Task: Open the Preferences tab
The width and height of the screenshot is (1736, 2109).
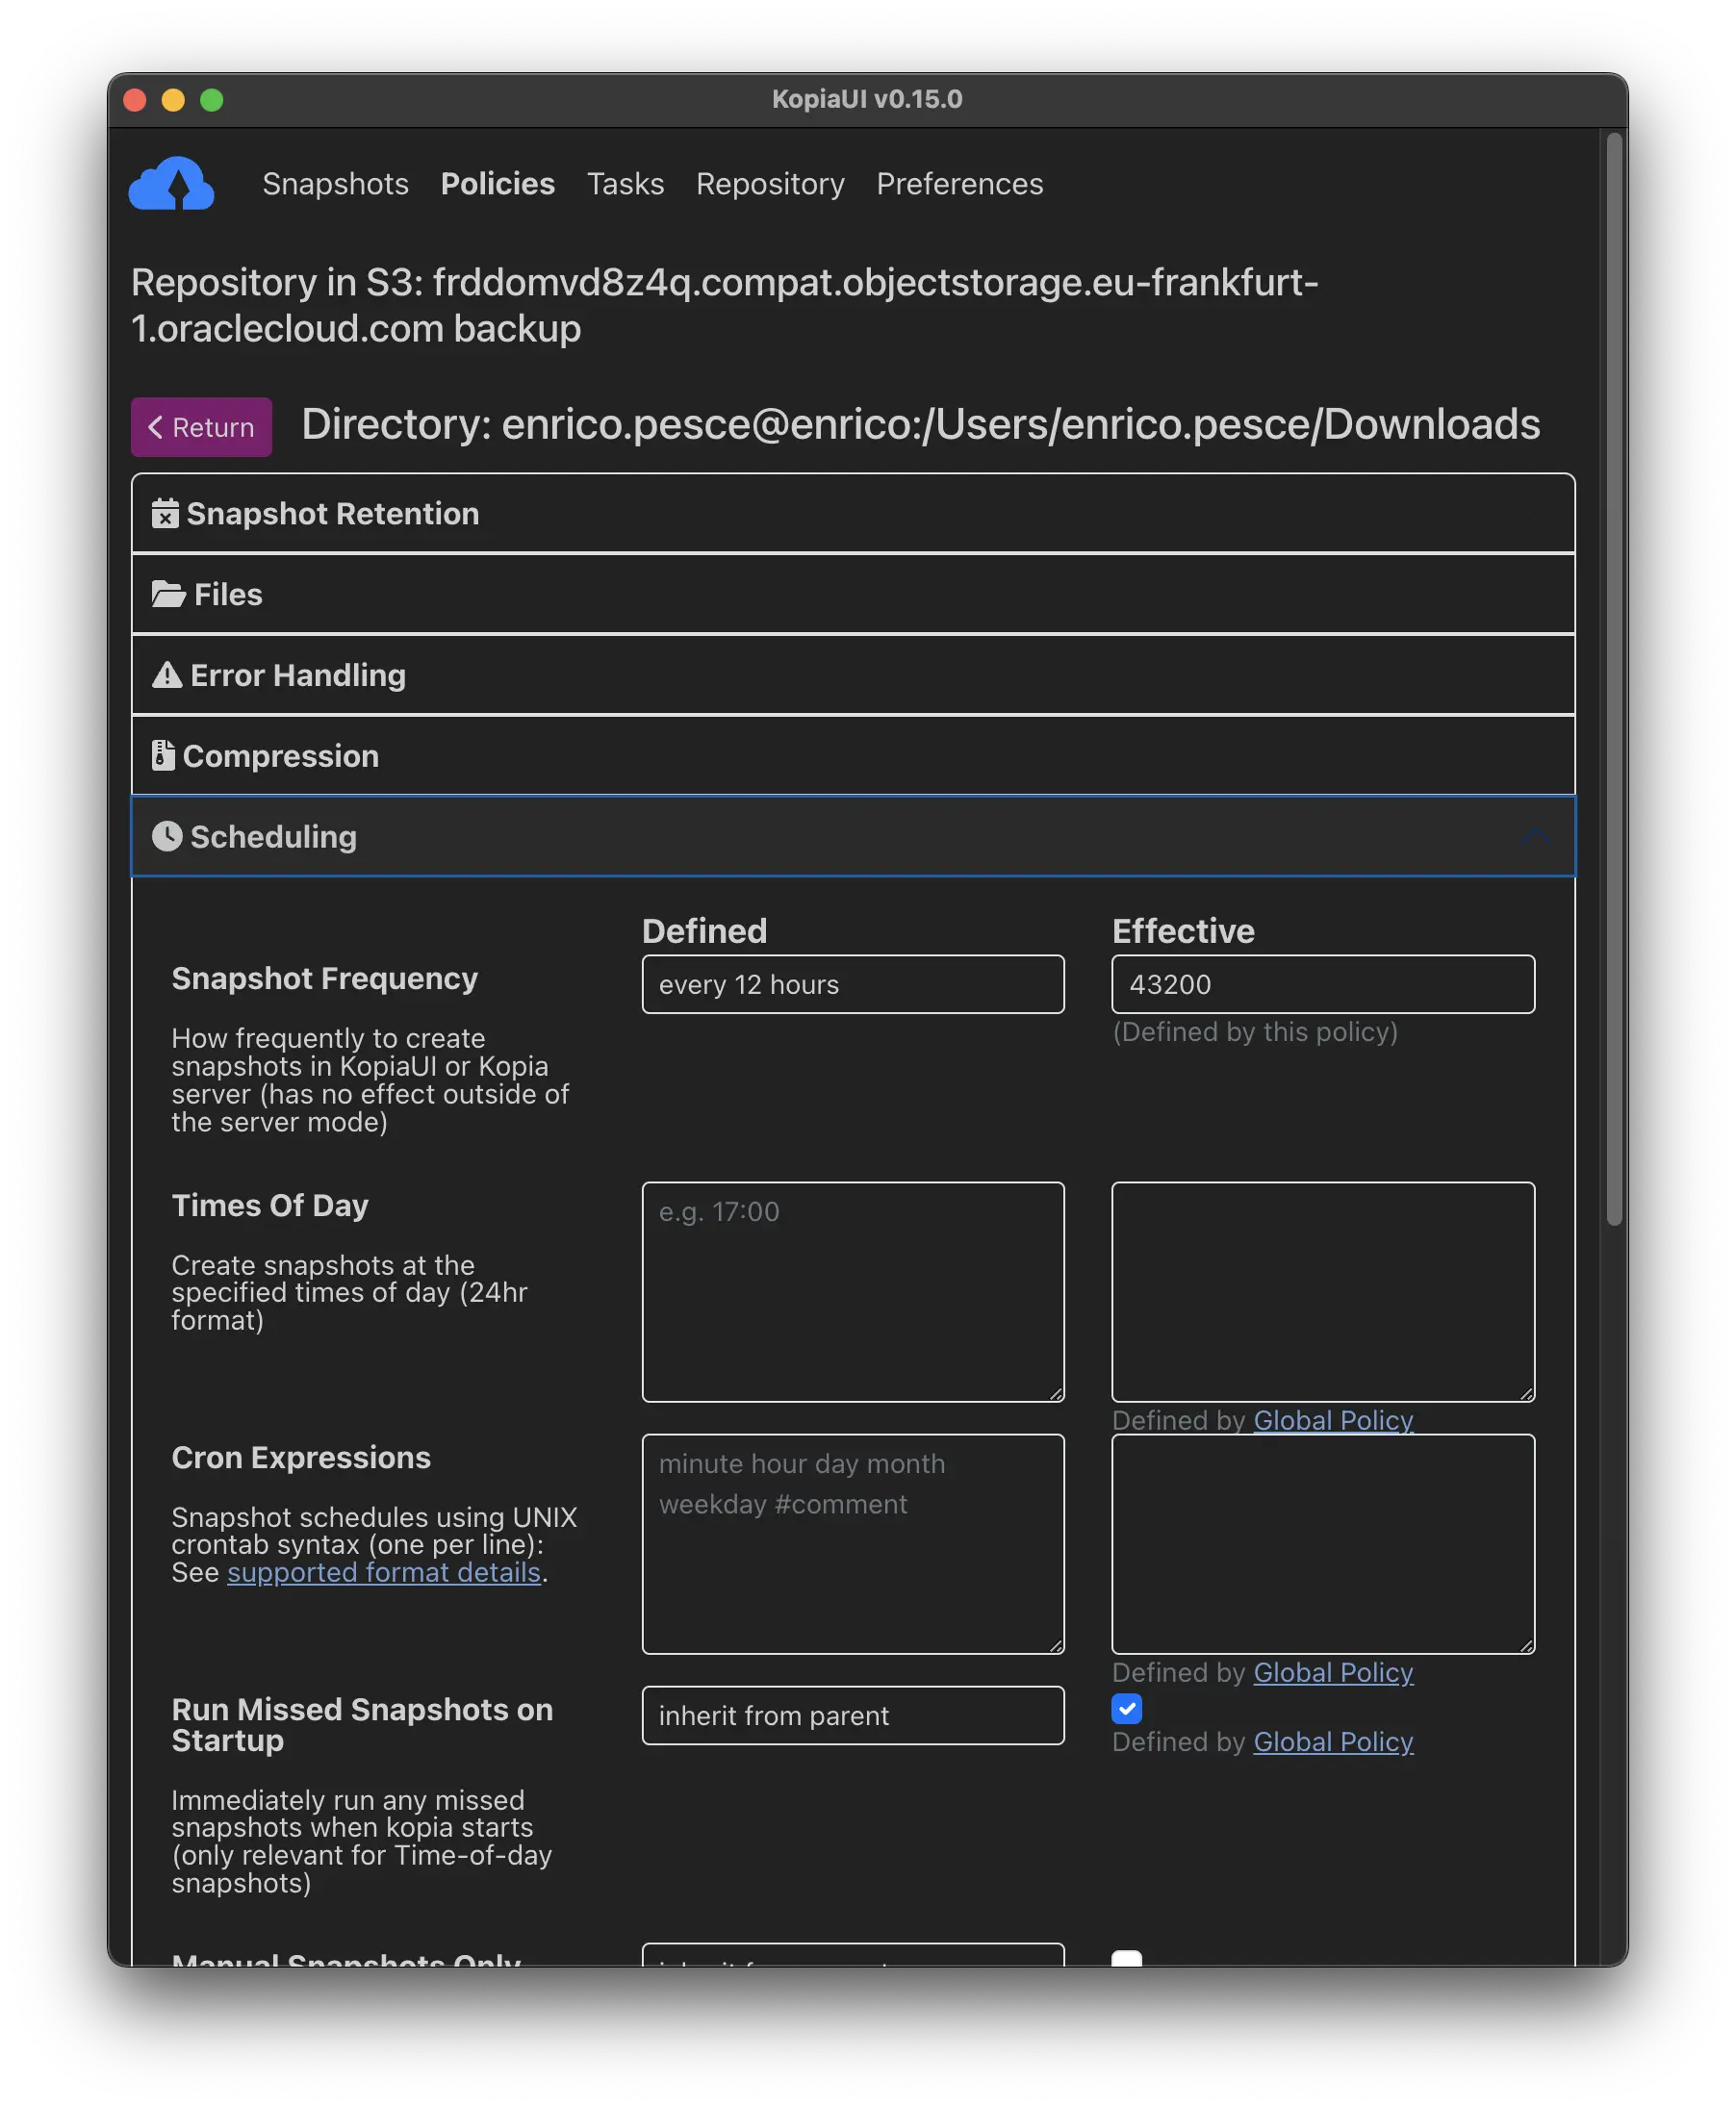Action: pyautogui.click(x=959, y=184)
